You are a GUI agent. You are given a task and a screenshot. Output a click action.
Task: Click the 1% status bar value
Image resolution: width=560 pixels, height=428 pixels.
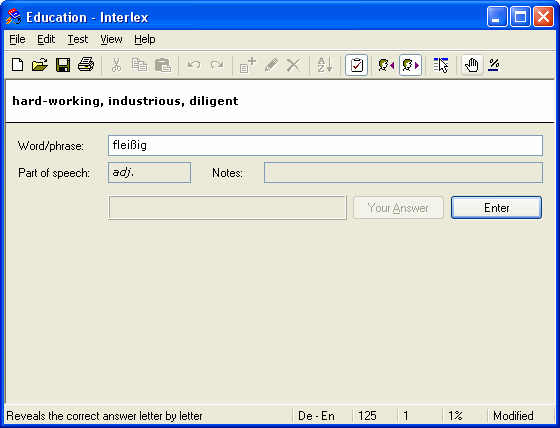tap(455, 416)
